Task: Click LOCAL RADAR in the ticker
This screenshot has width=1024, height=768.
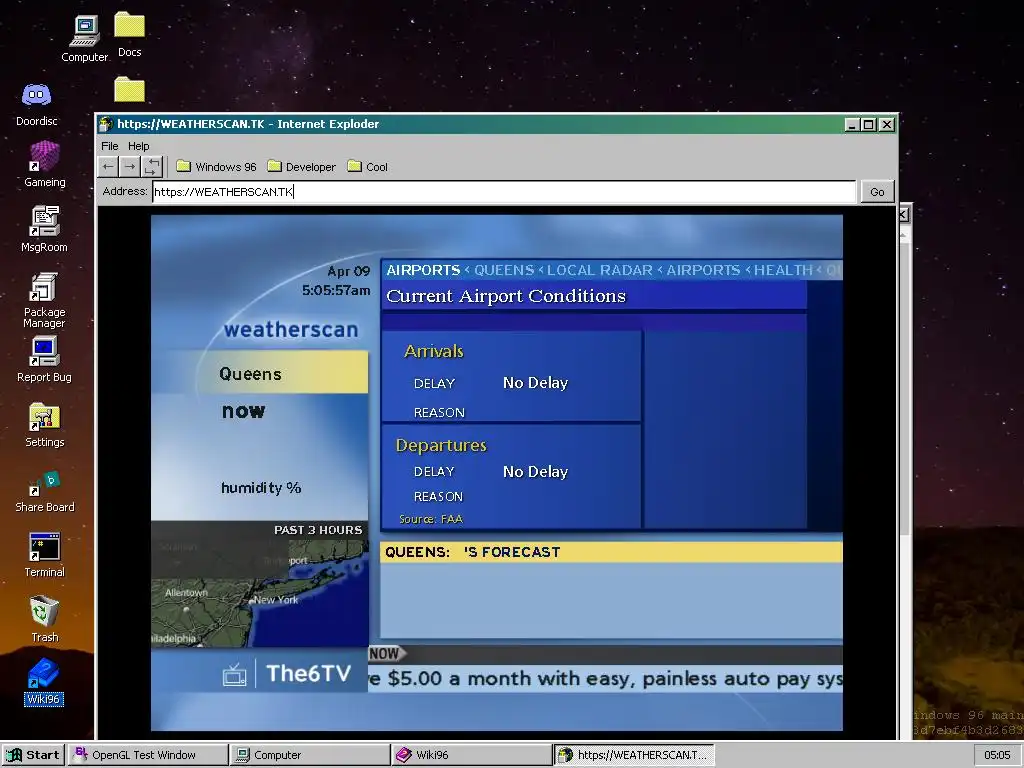Action: 600,270
